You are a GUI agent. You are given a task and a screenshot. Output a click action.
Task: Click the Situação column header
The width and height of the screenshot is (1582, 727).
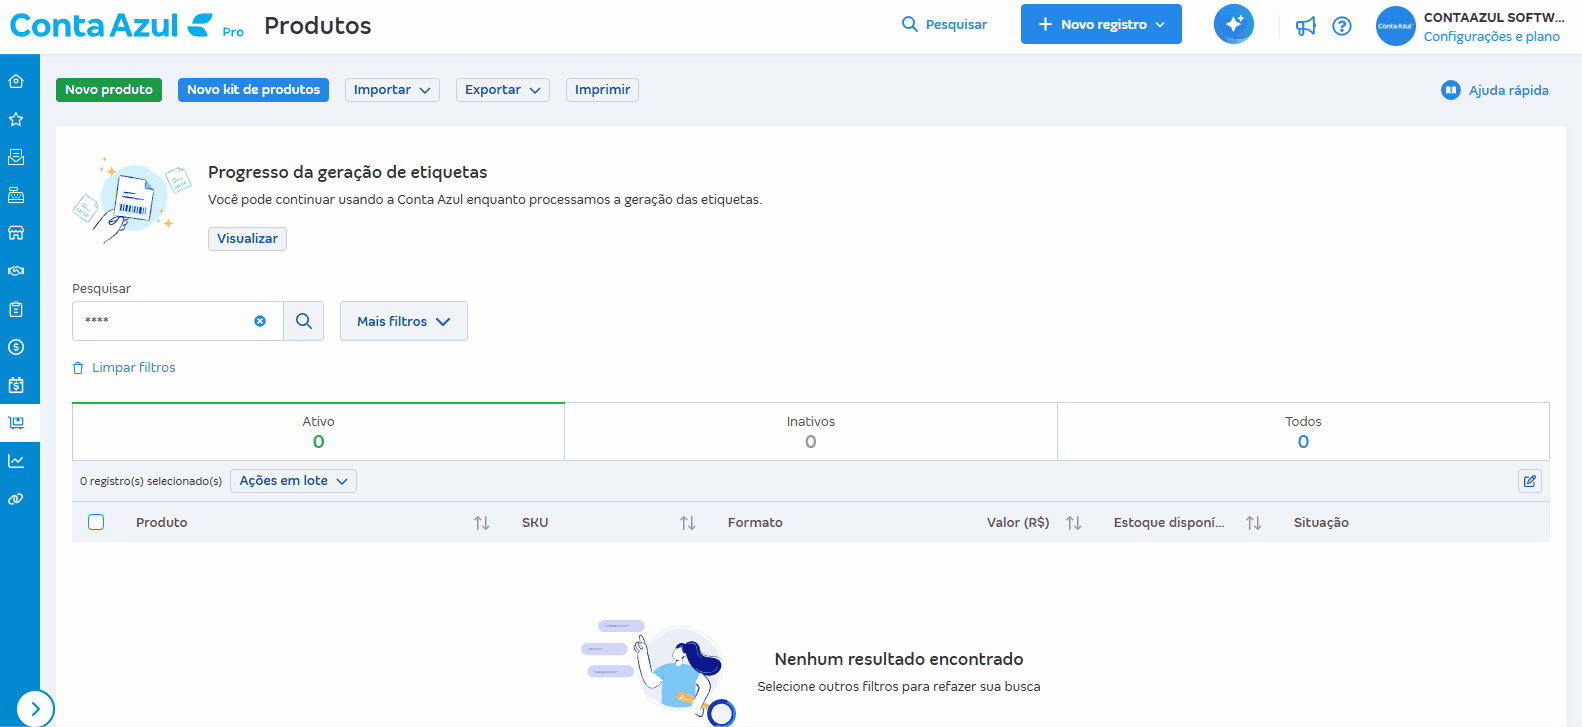[x=1321, y=523]
